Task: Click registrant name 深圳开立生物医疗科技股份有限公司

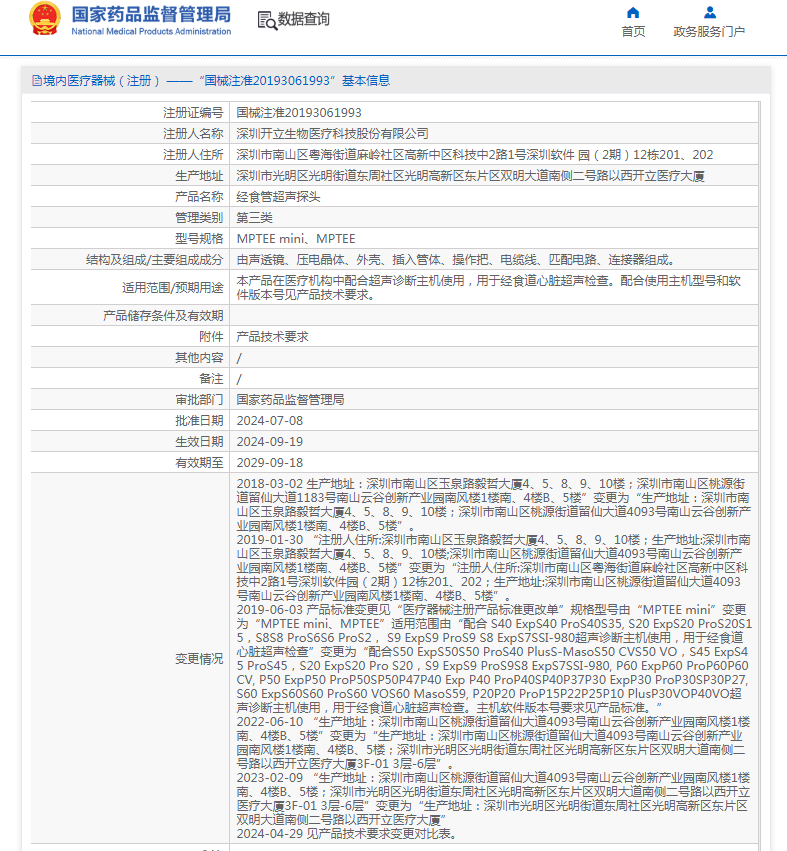Action: 332,133
